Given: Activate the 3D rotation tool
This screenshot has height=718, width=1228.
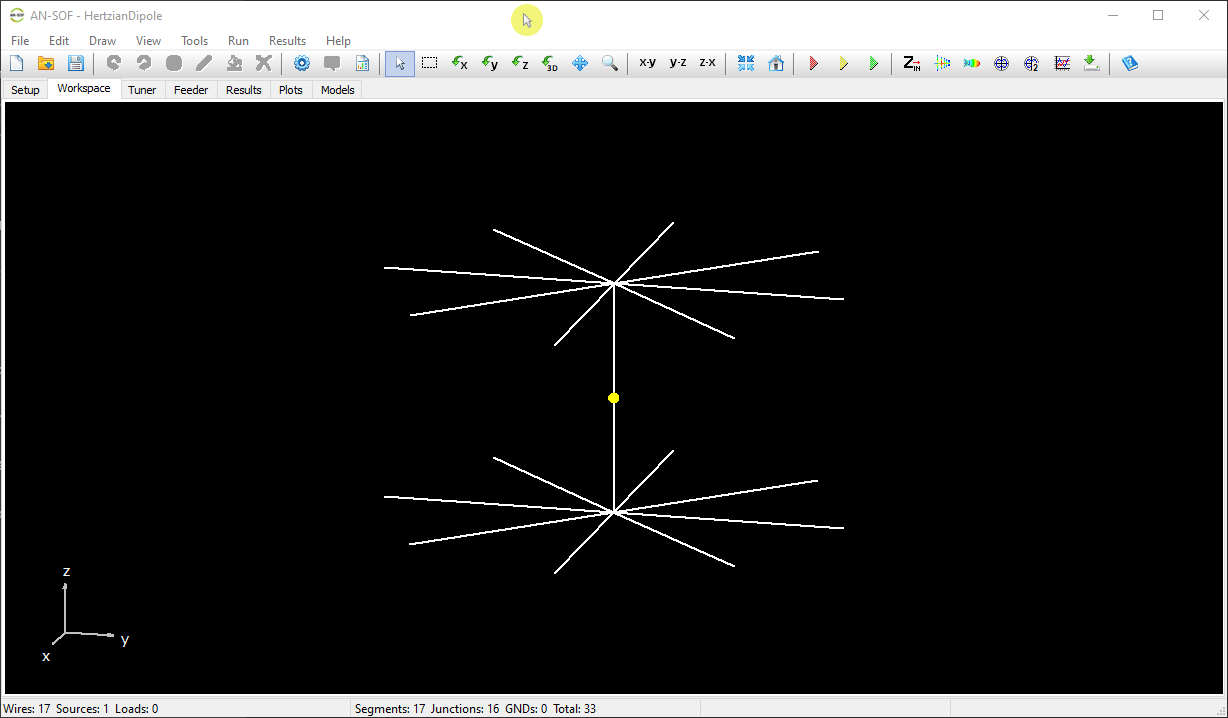Looking at the screenshot, I should click(549, 63).
